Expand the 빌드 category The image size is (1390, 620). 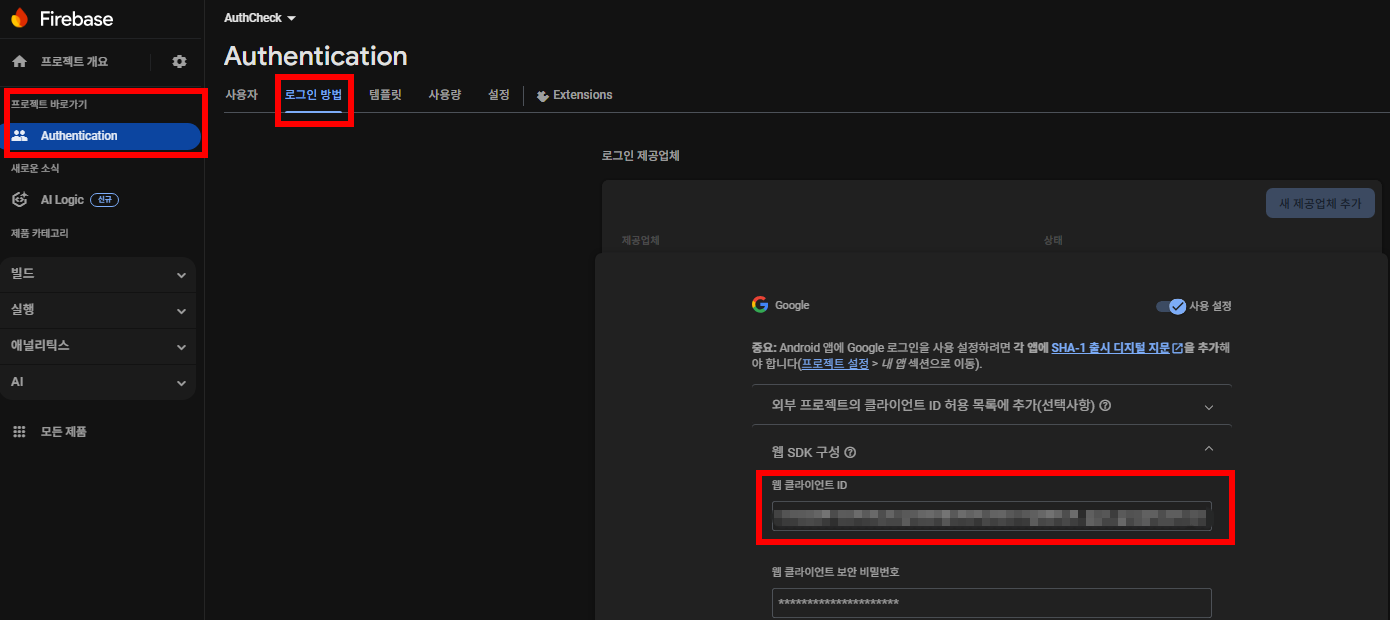click(98, 274)
